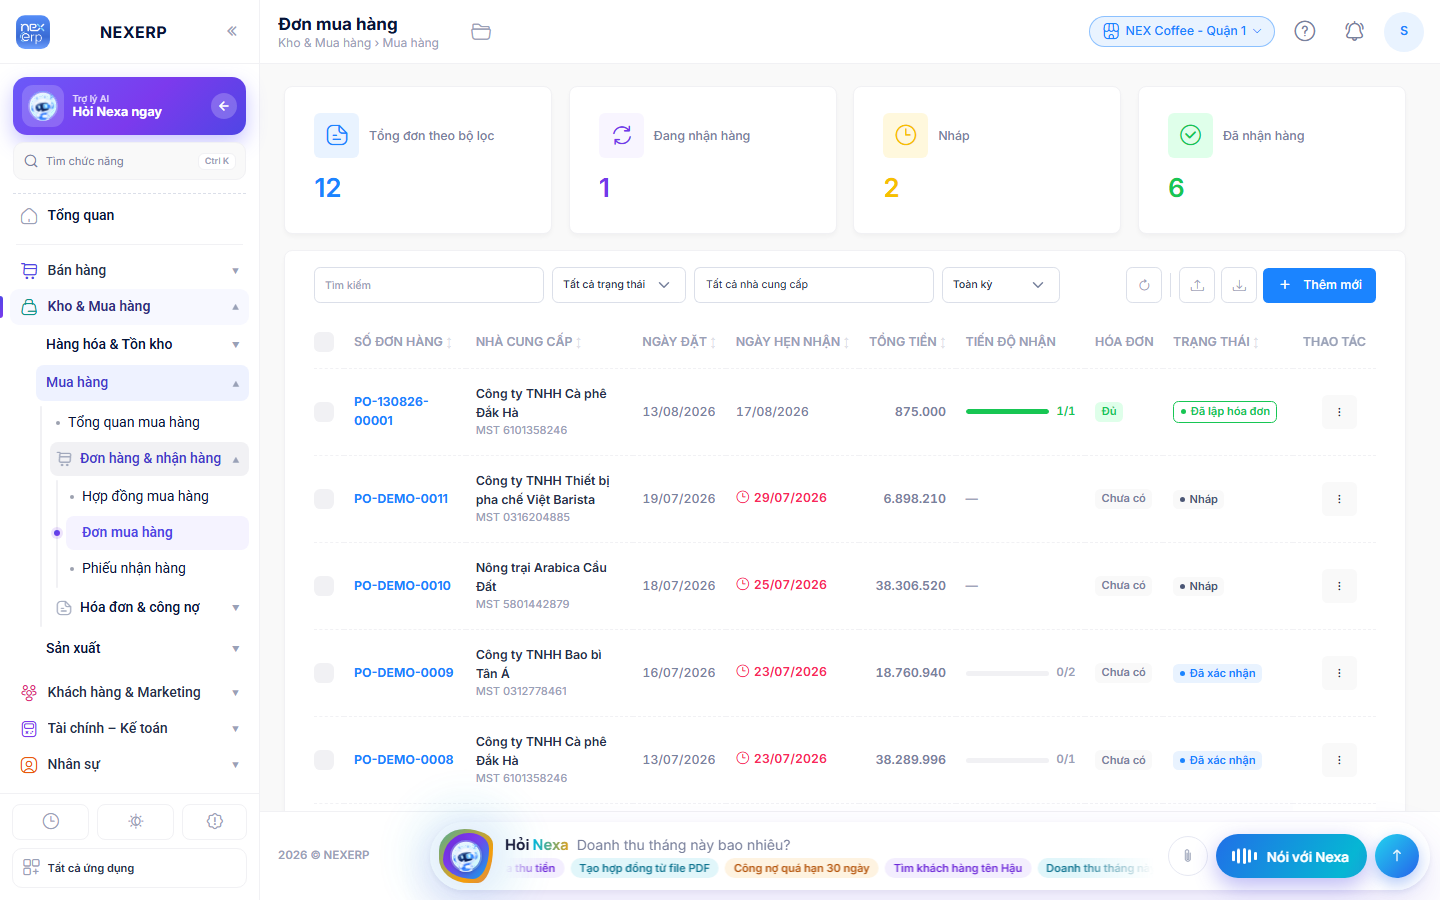Click the arrow in Hỏi Nexa banner
Viewport: 1440px width, 900px height.
(x=224, y=106)
